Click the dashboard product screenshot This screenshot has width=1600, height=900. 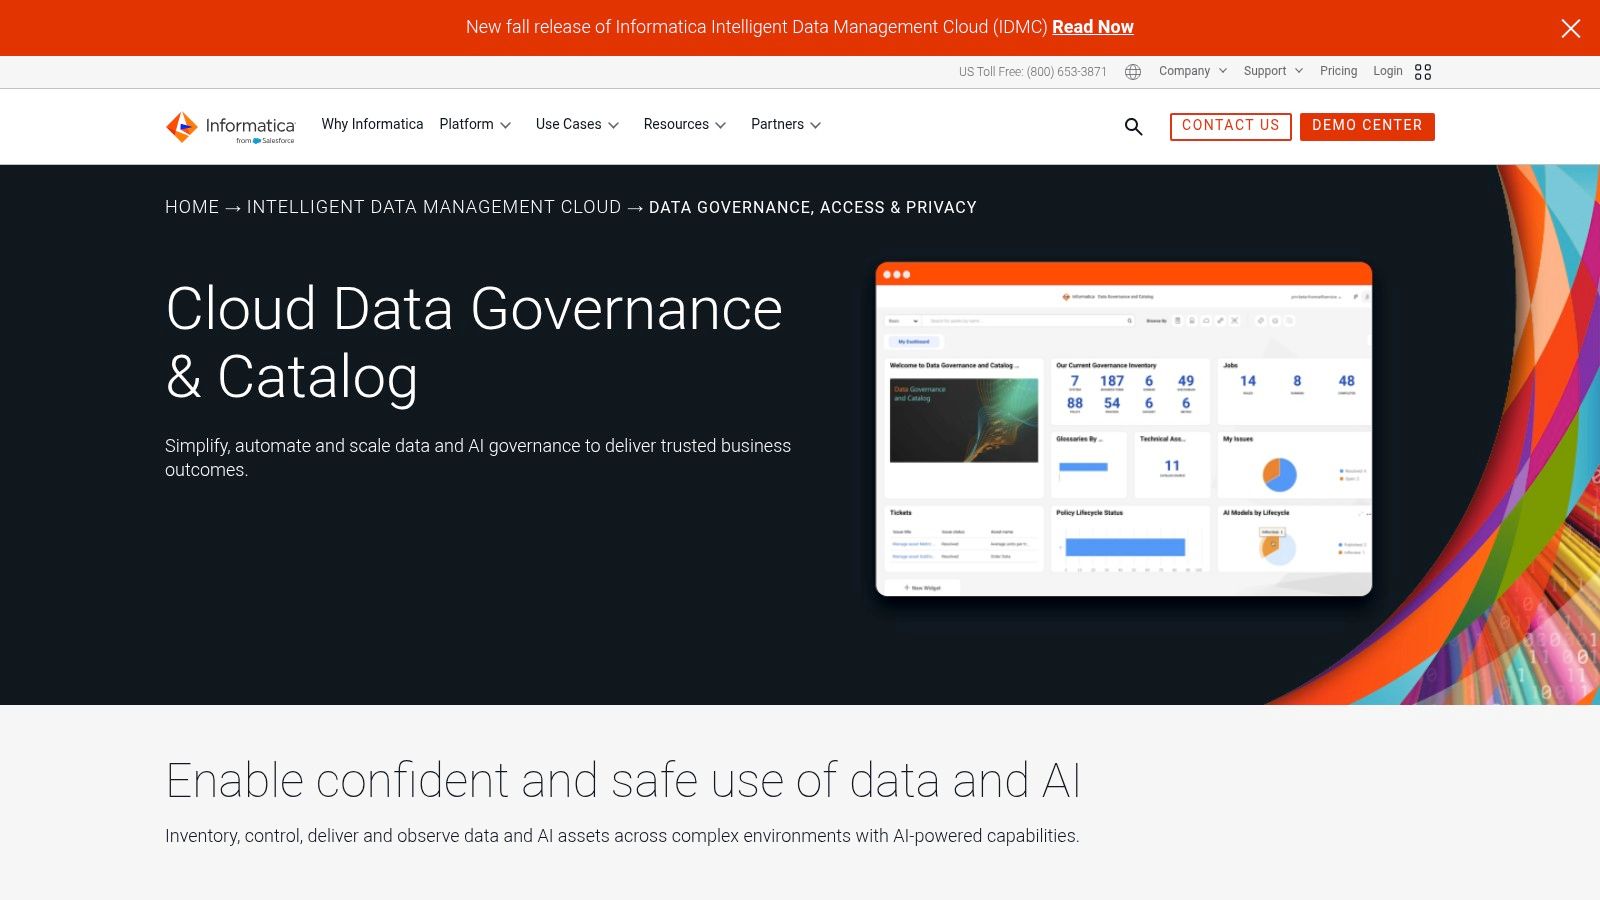coord(1123,428)
